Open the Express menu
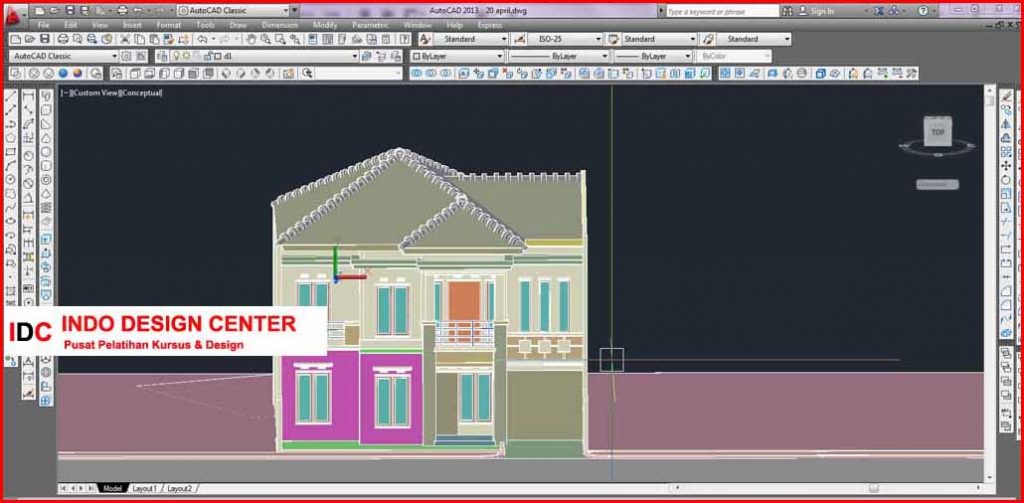 pyautogui.click(x=490, y=25)
